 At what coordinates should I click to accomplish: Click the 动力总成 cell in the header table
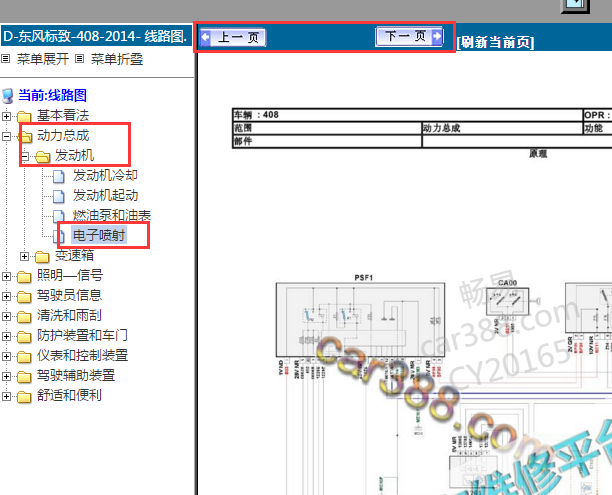click(502, 128)
